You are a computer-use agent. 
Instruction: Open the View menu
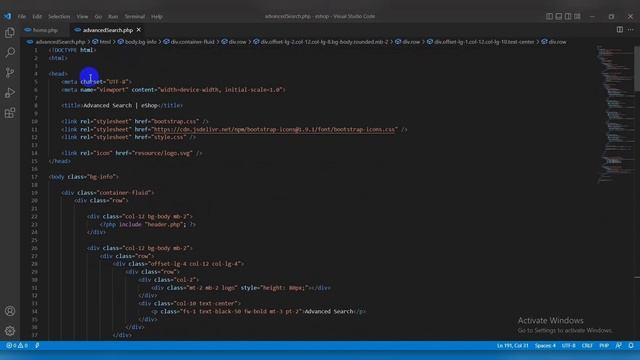[x=82, y=17]
